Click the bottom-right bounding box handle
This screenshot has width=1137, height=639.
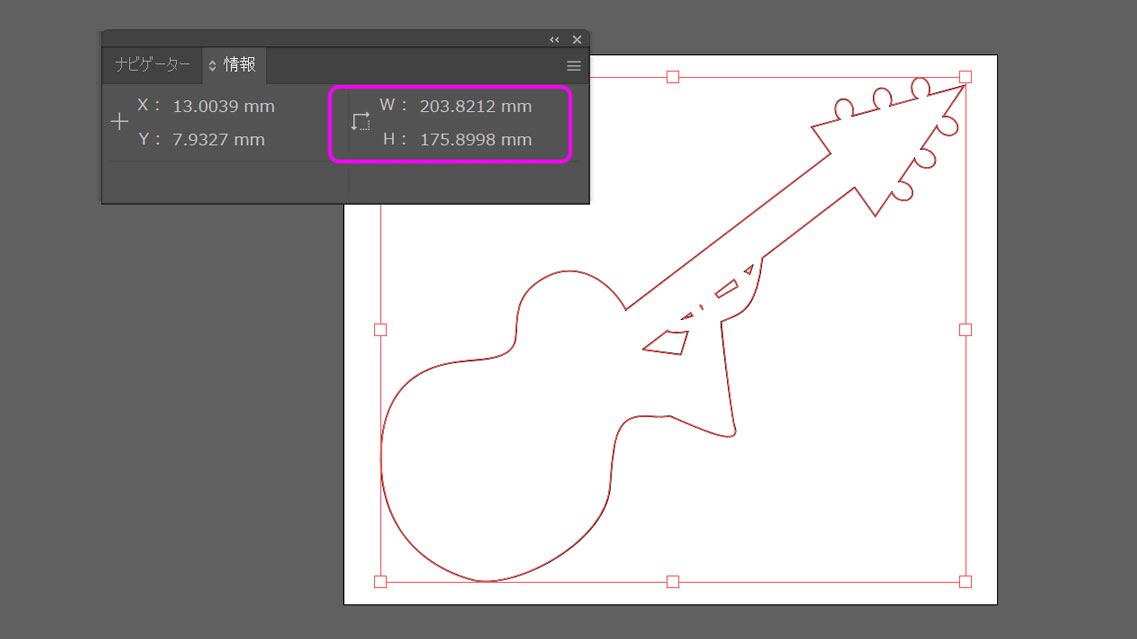tap(965, 581)
